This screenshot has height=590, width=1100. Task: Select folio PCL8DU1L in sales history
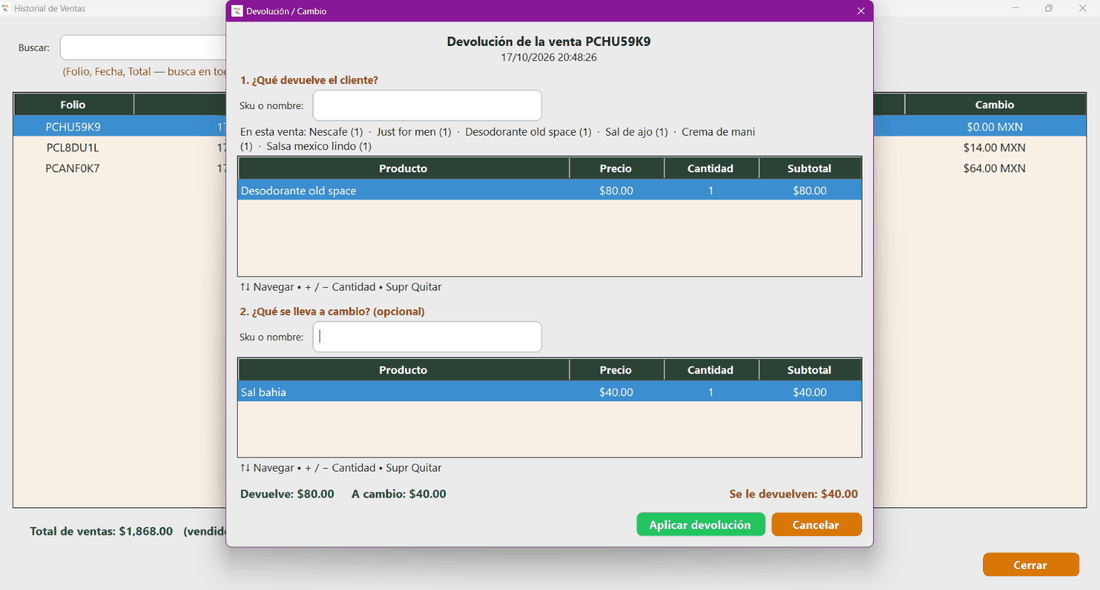click(x=73, y=148)
